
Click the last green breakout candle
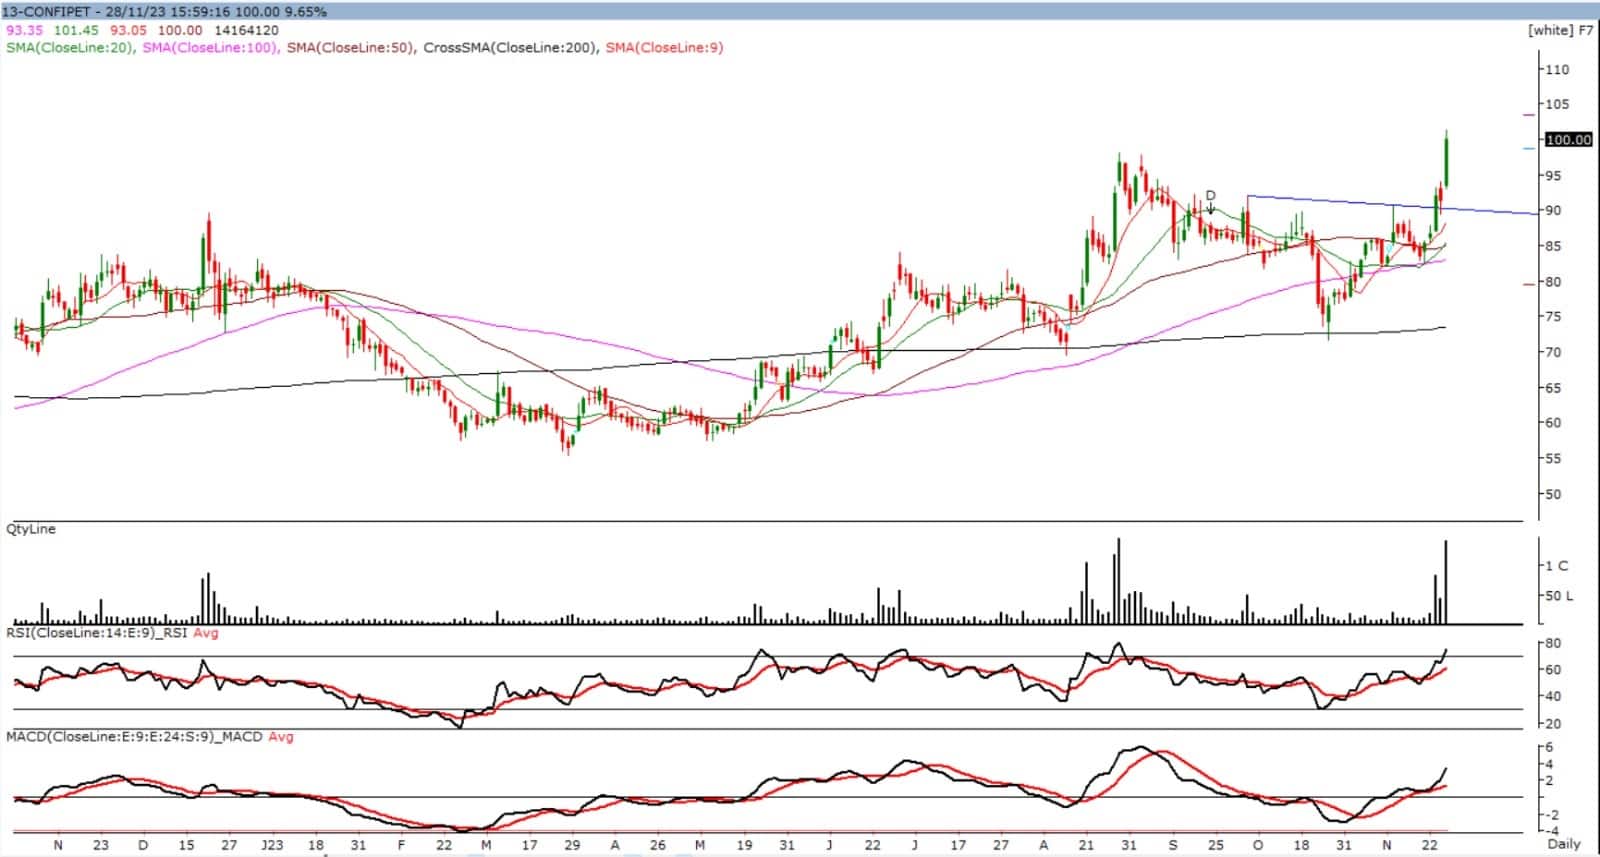coord(1446,158)
